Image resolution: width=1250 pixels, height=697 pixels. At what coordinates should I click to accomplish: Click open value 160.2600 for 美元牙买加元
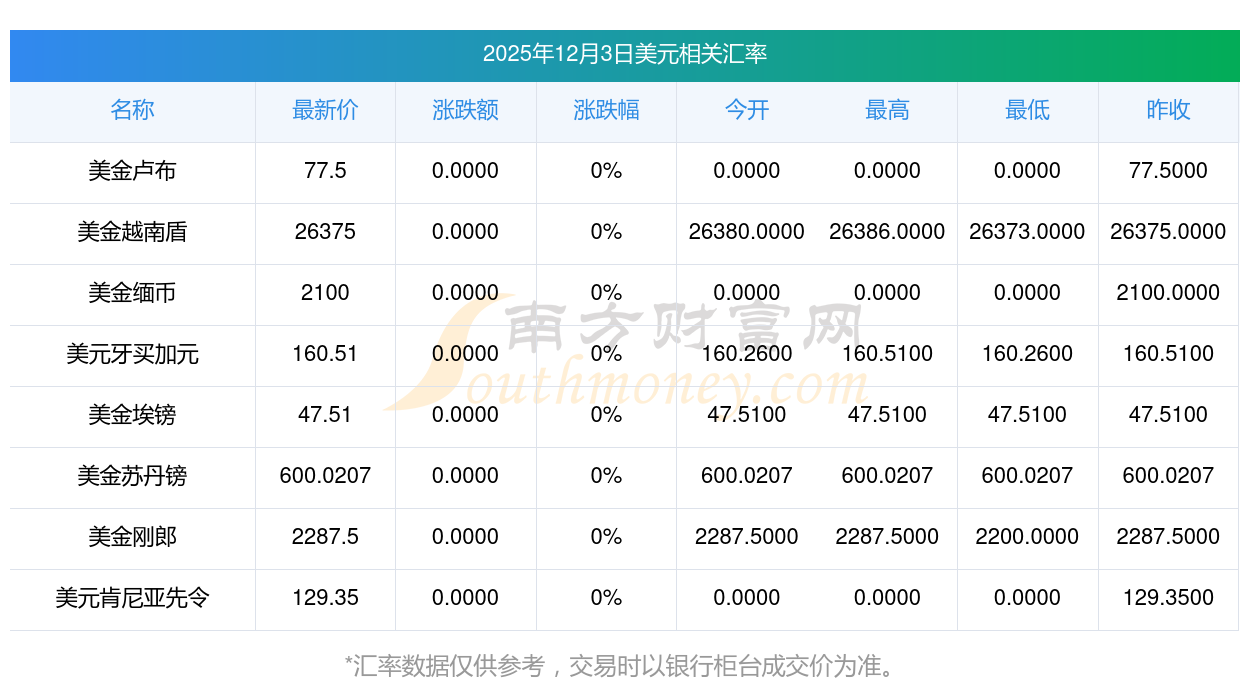[747, 354]
